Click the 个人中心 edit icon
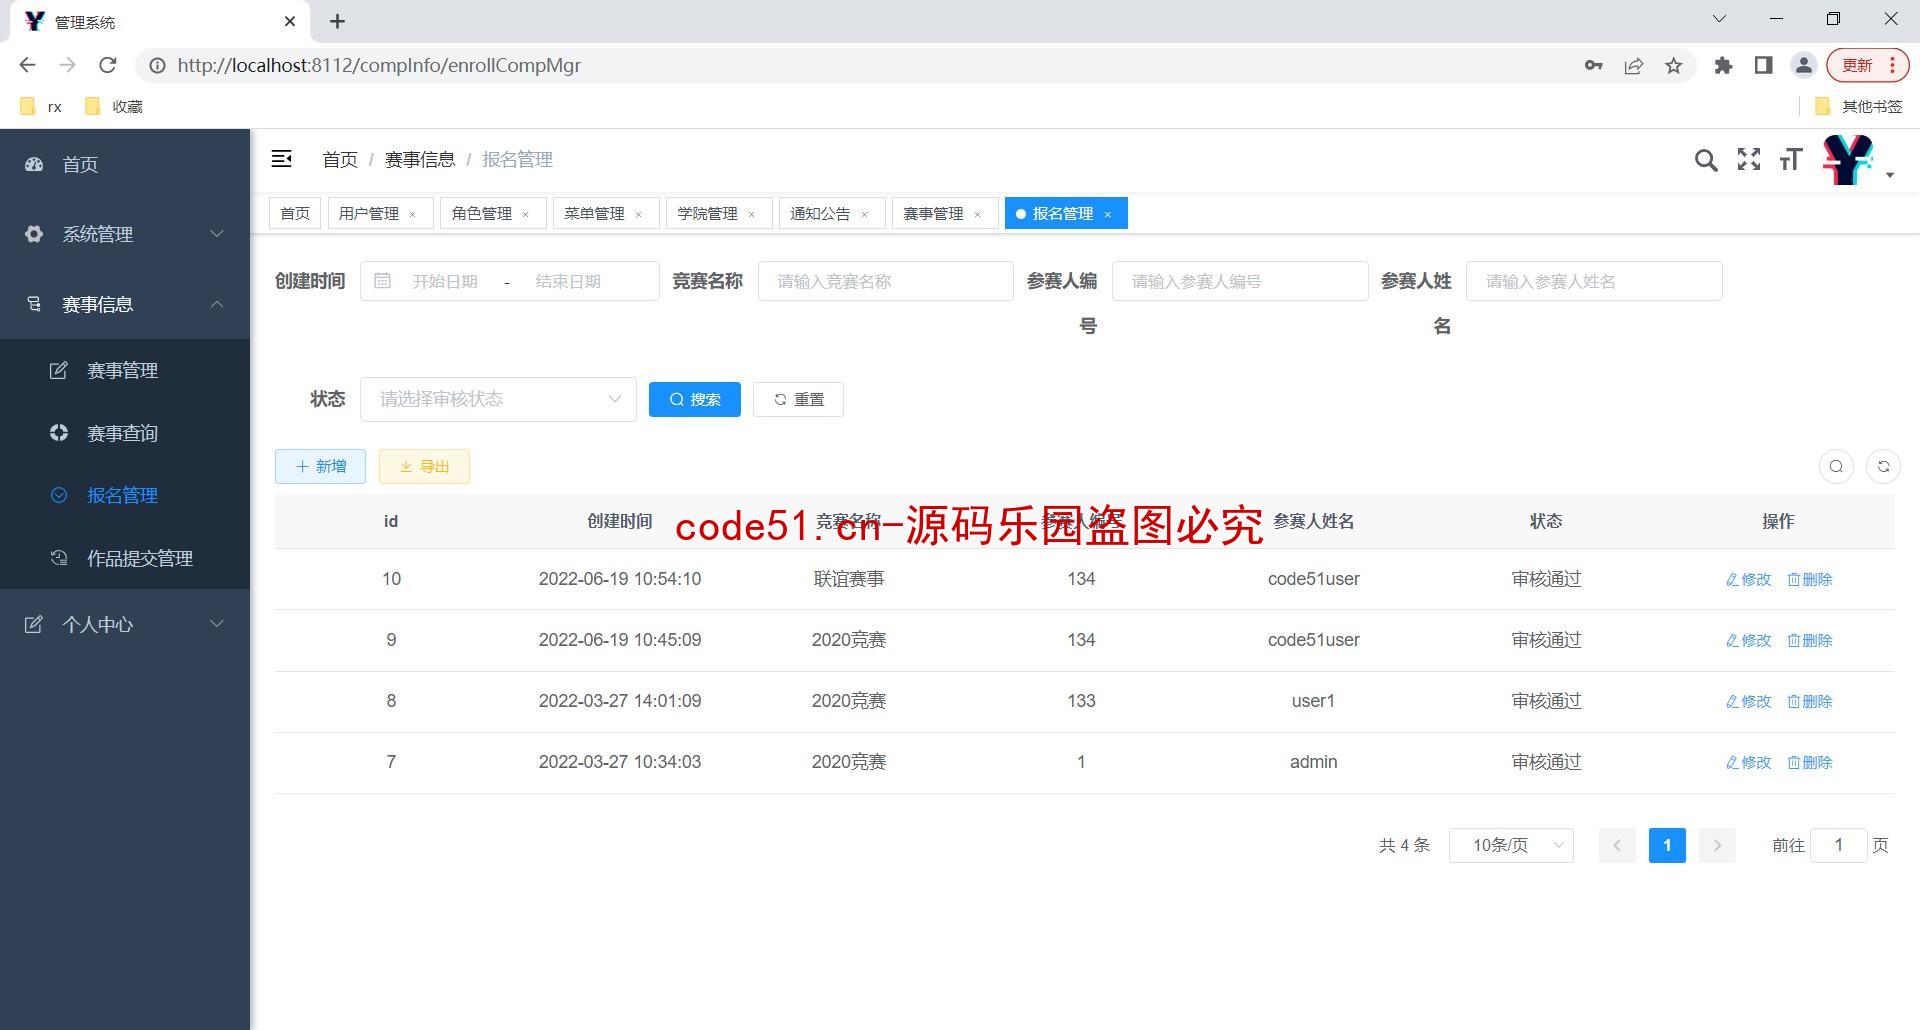 pos(34,624)
